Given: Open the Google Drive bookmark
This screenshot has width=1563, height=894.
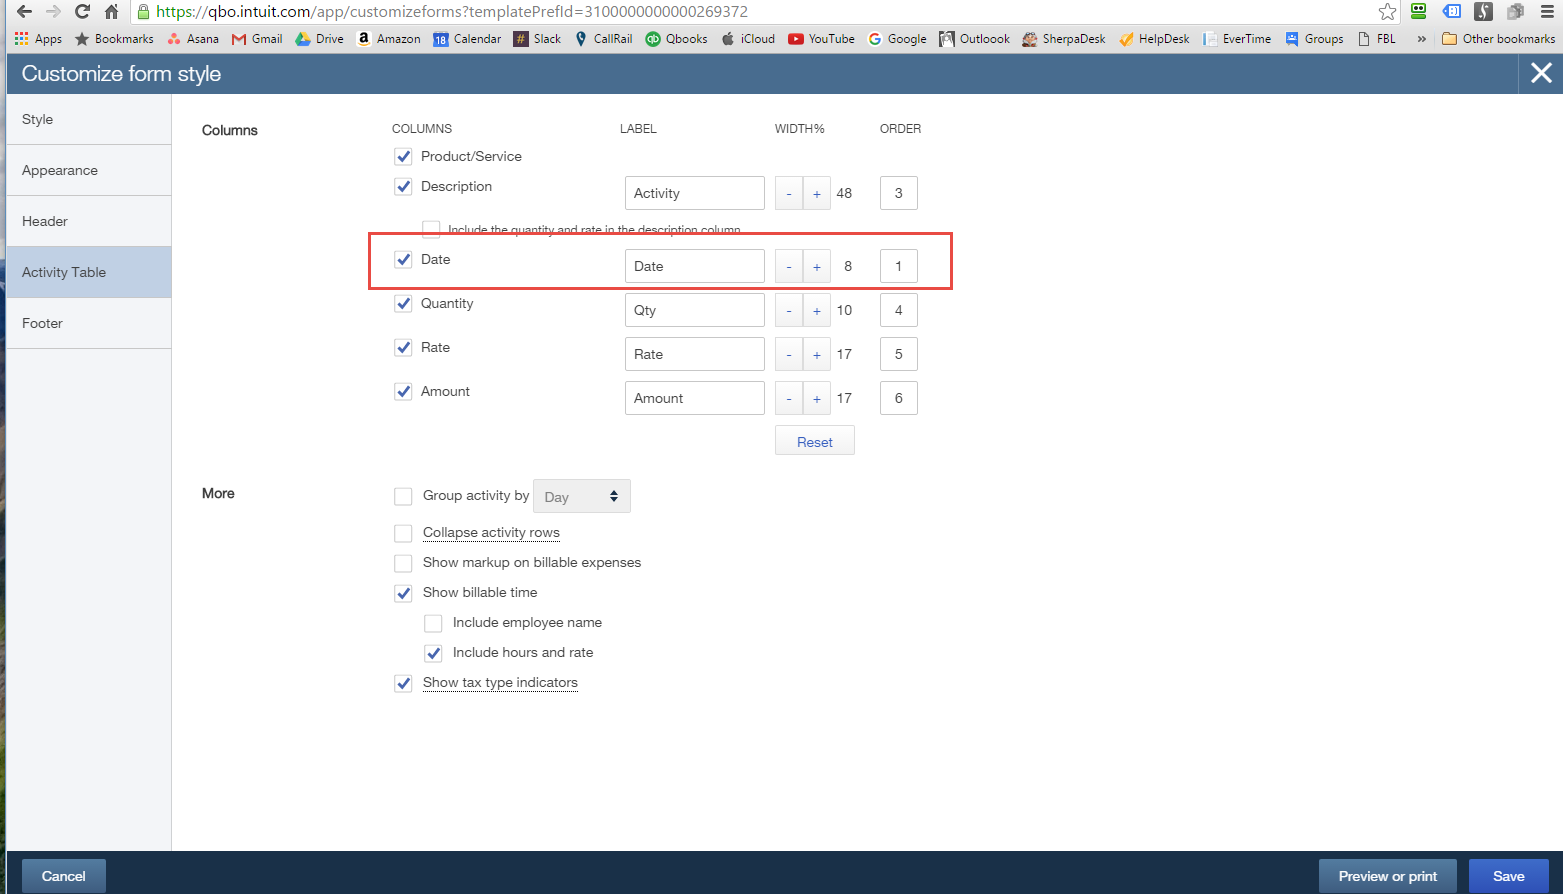Looking at the screenshot, I should (x=319, y=38).
